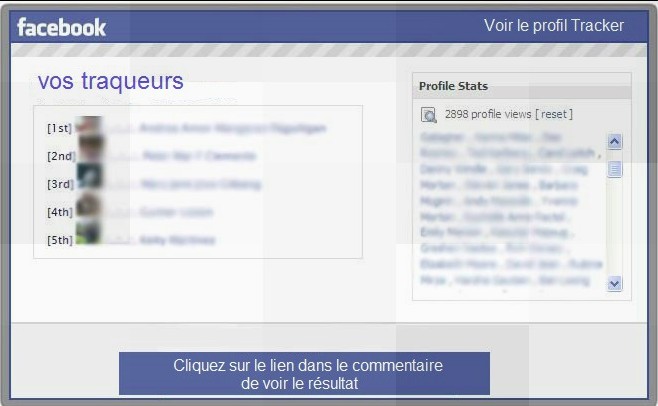Open the [2nd] tracker's profile picture
The height and width of the screenshot is (406, 658).
click(90, 149)
